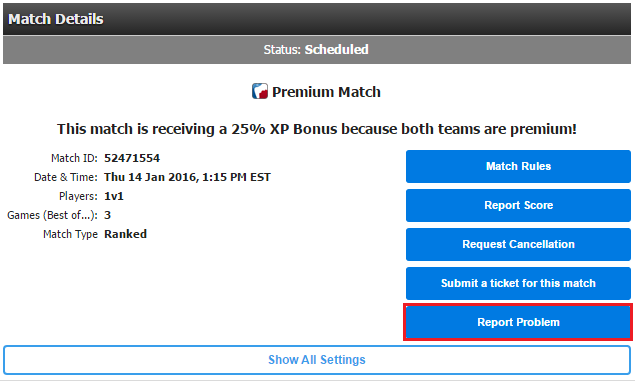Image resolution: width=635 pixels, height=381 pixels.
Task: Click the Match Details header
Action: pyautogui.click(x=317, y=19)
